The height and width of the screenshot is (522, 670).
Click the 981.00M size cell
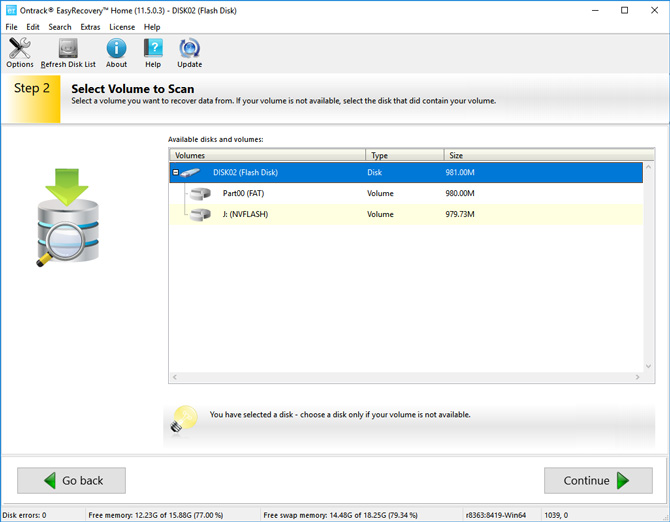tap(460, 173)
